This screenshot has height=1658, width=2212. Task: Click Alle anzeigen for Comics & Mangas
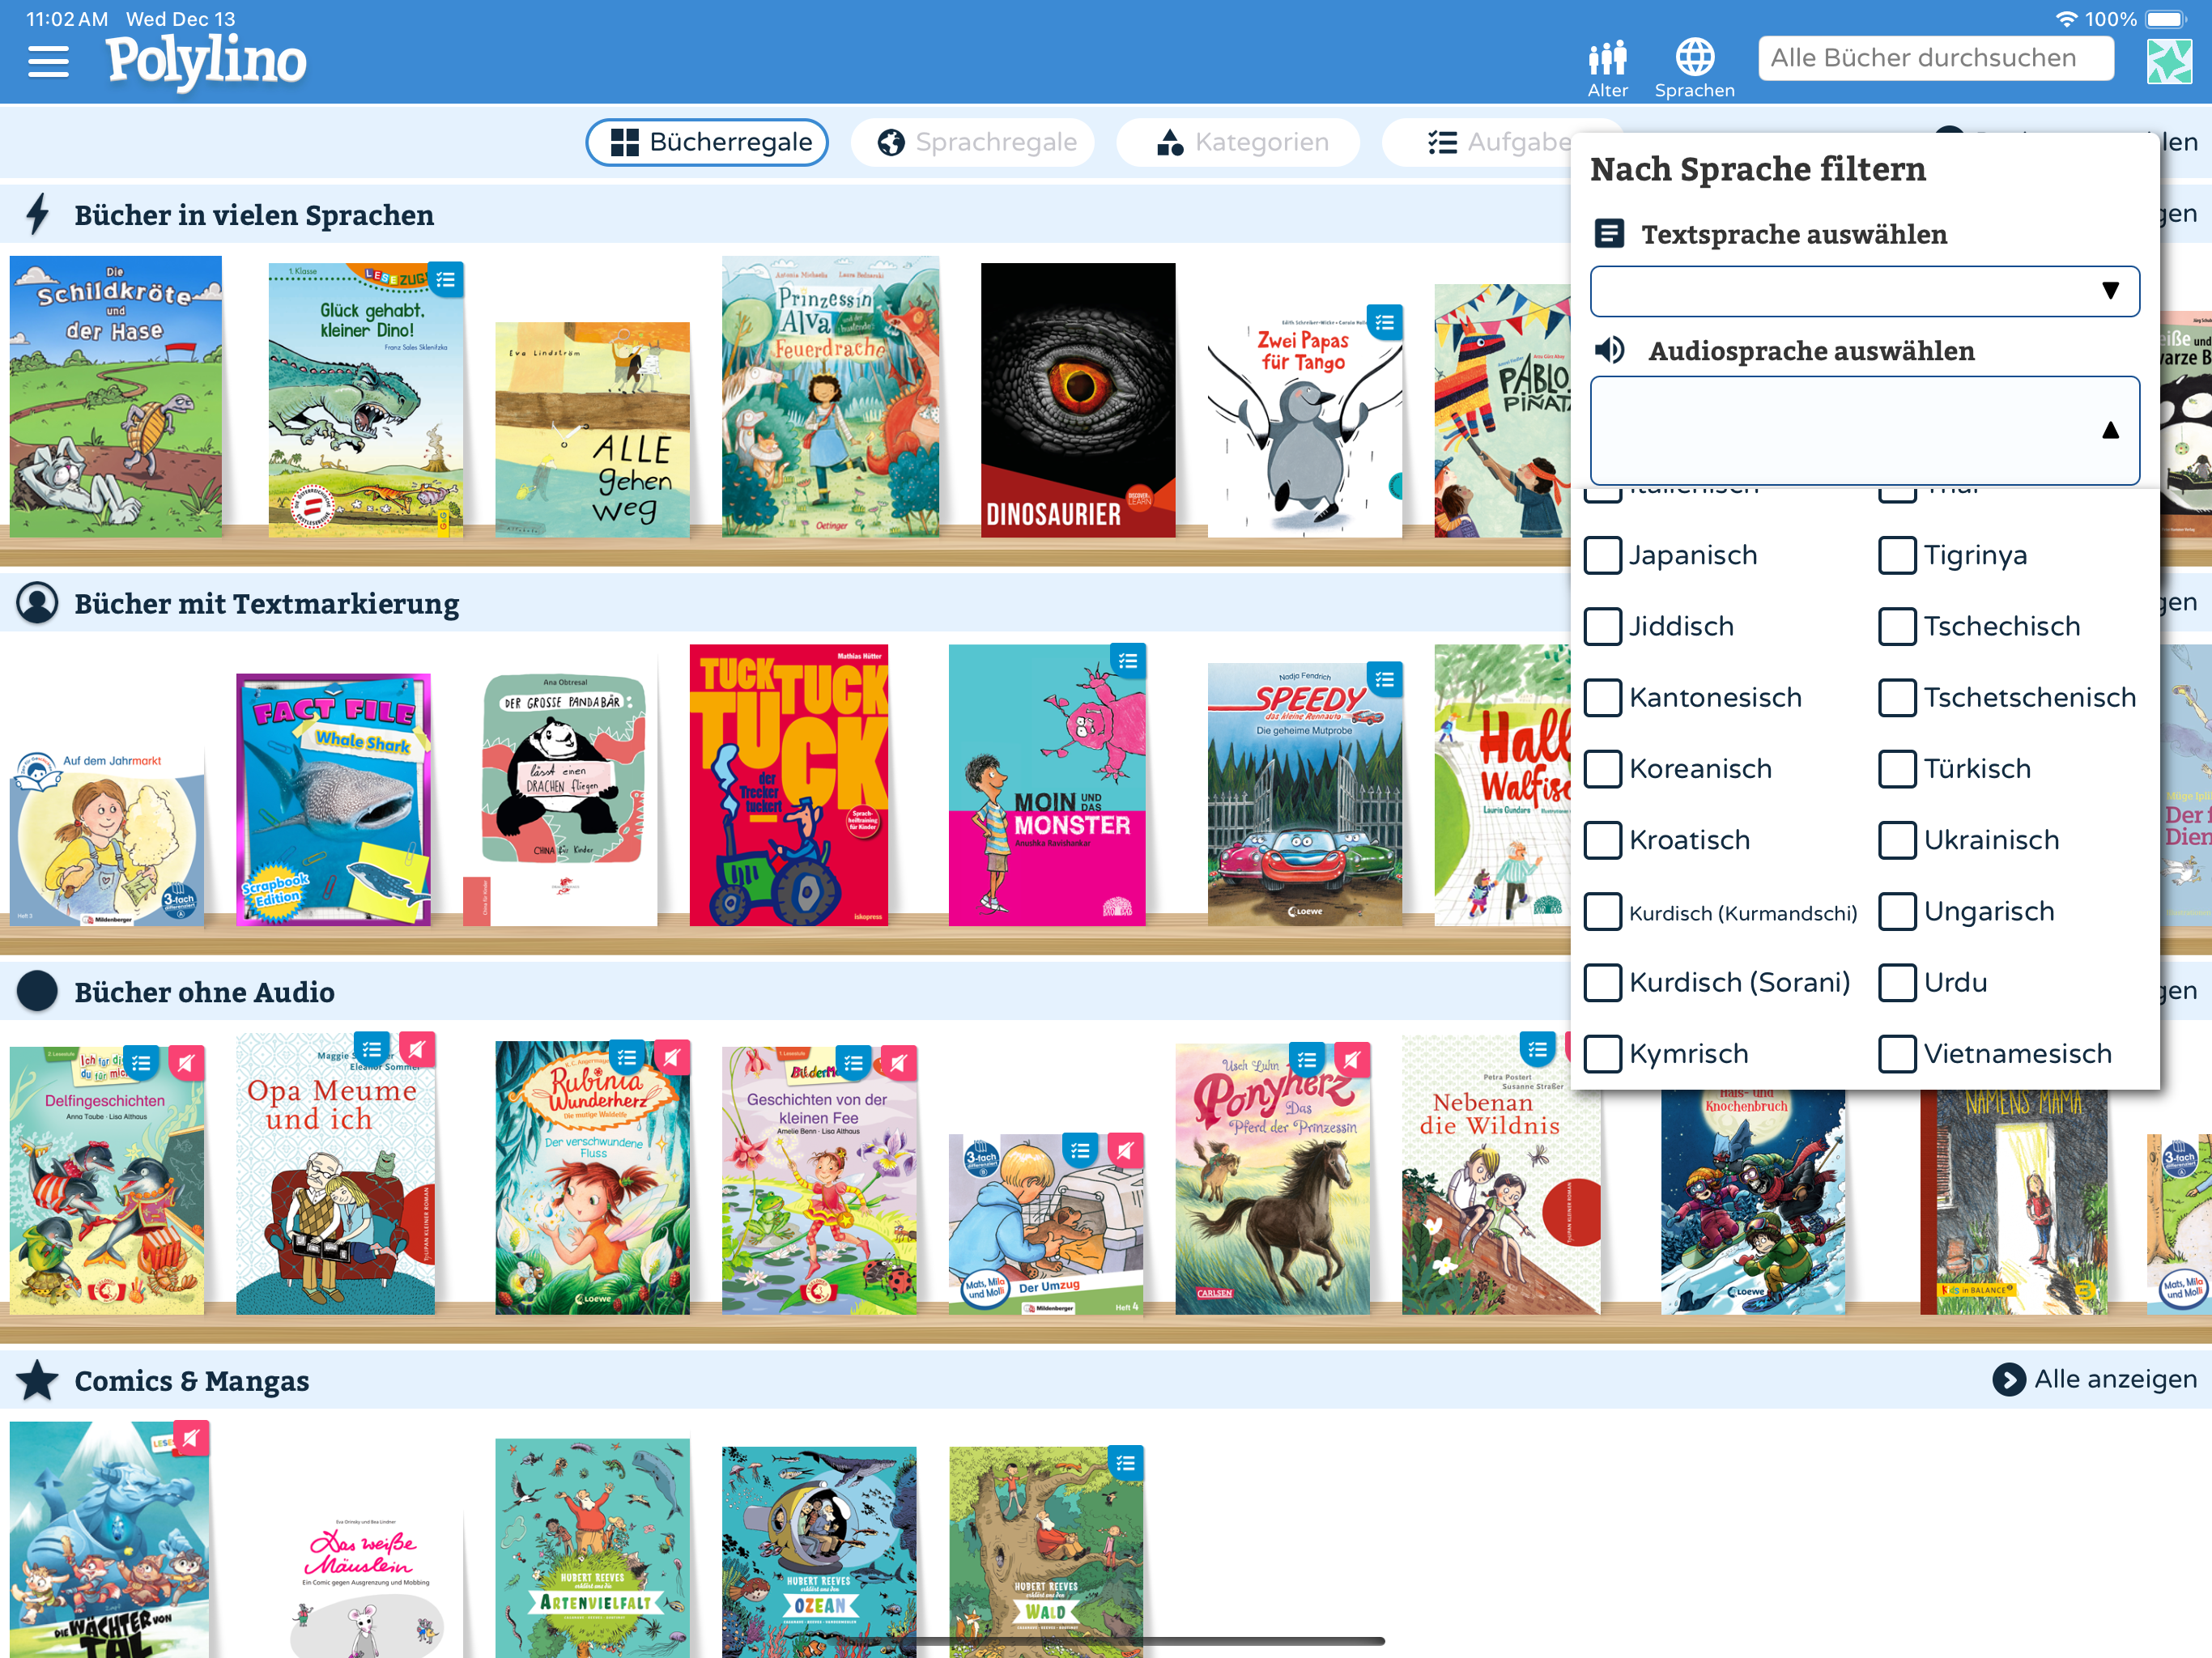[2094, 1379]
